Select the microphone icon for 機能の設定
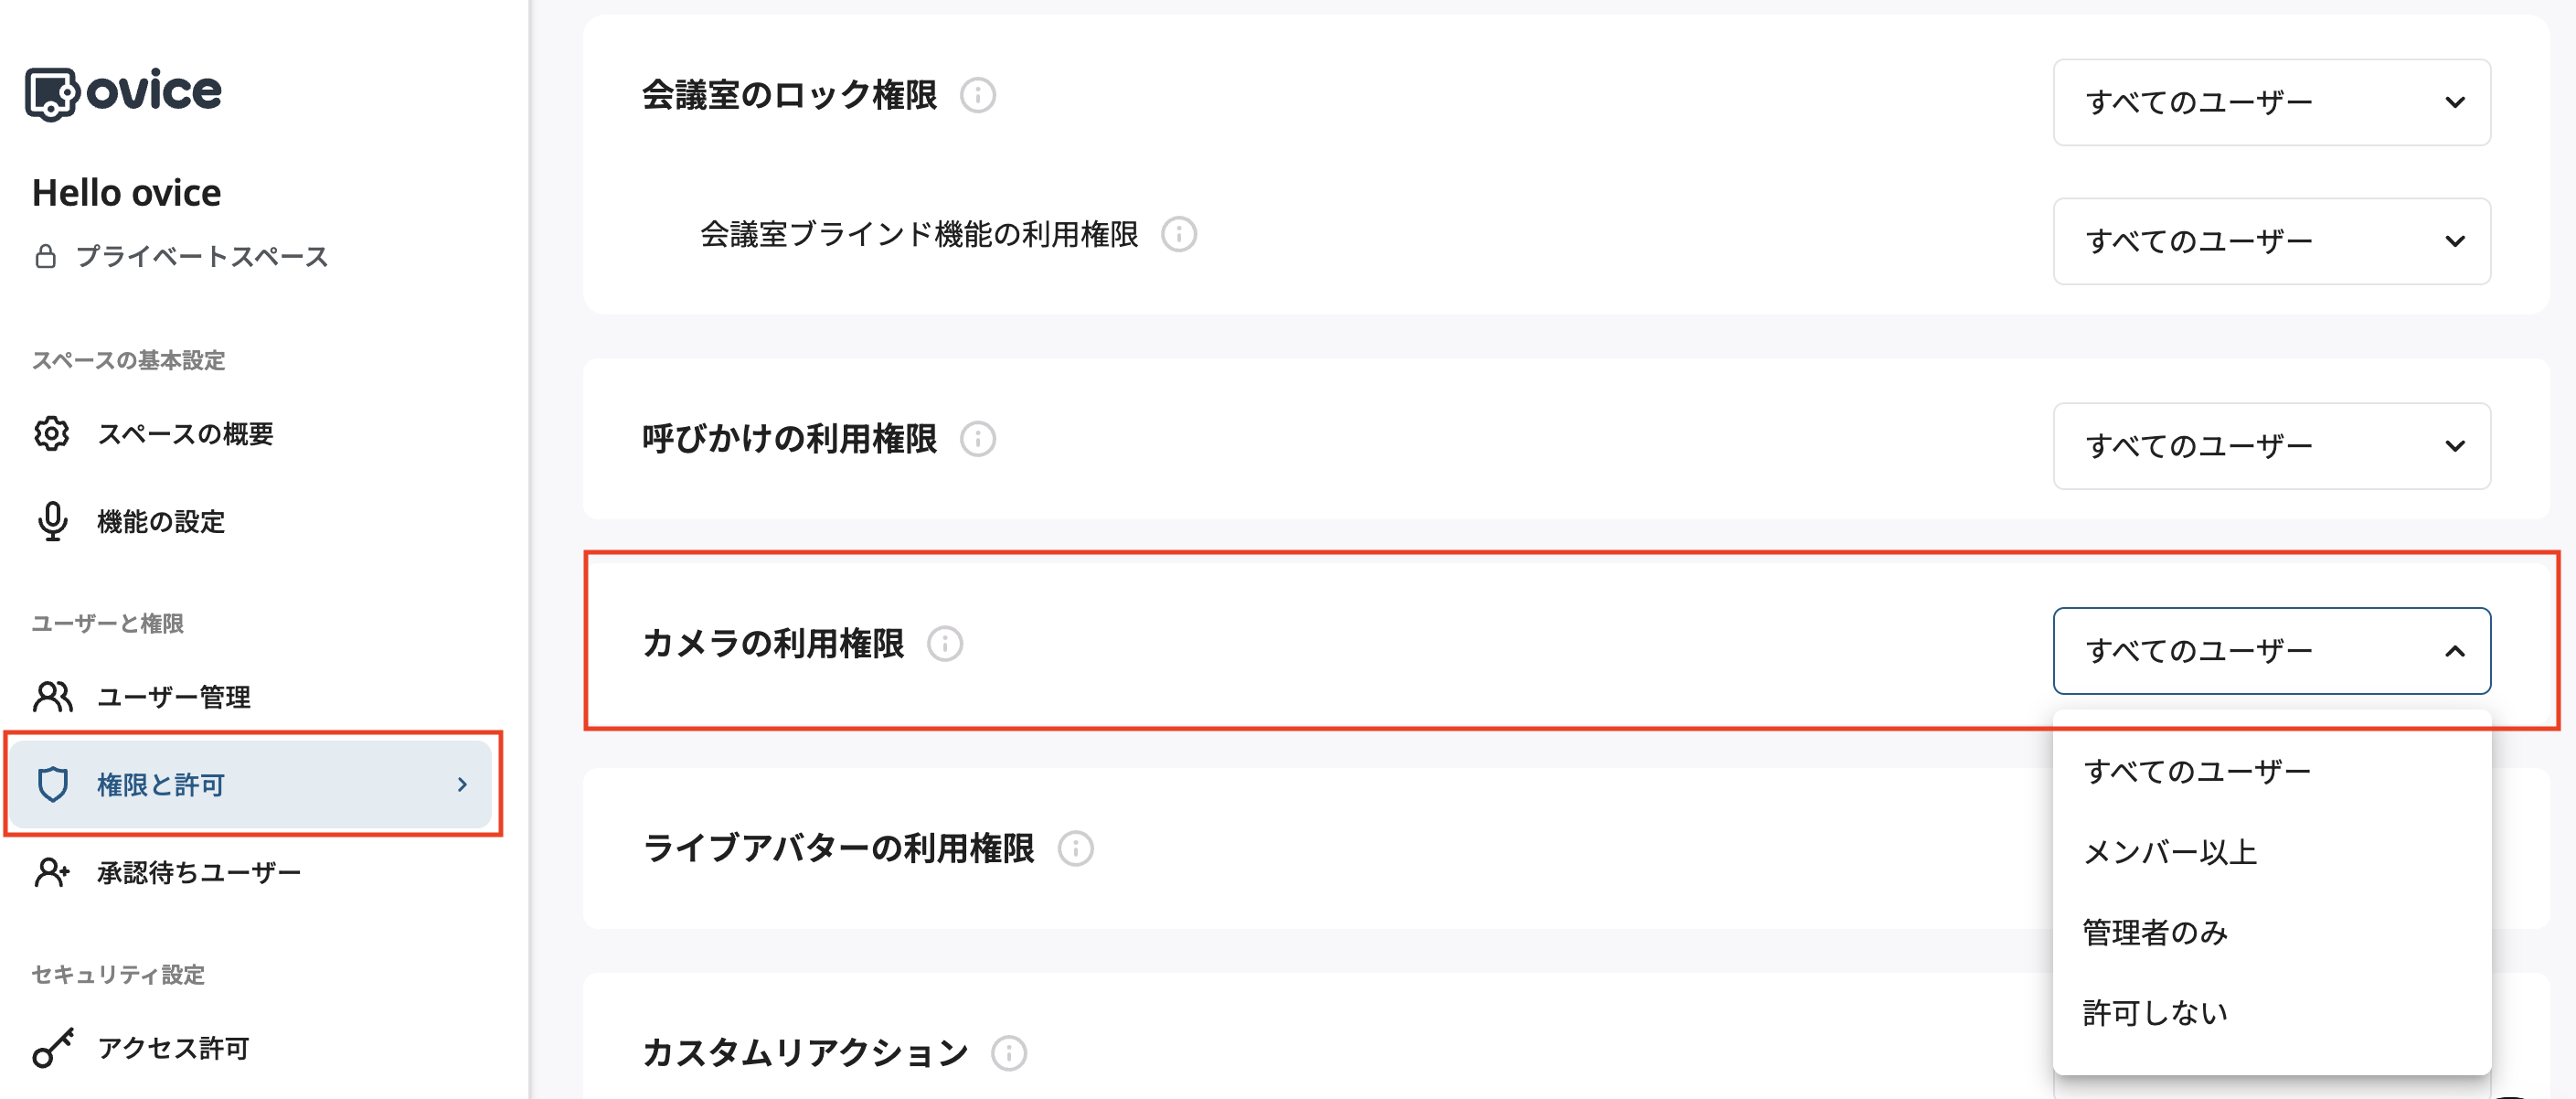This screenshot has width=2576, height=1099. pyautogui.click(x=51, y=522)
